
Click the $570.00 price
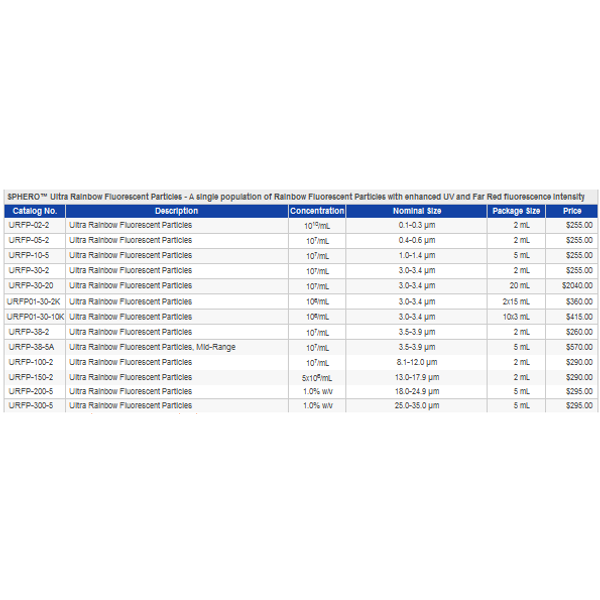(x=579, y=347)
